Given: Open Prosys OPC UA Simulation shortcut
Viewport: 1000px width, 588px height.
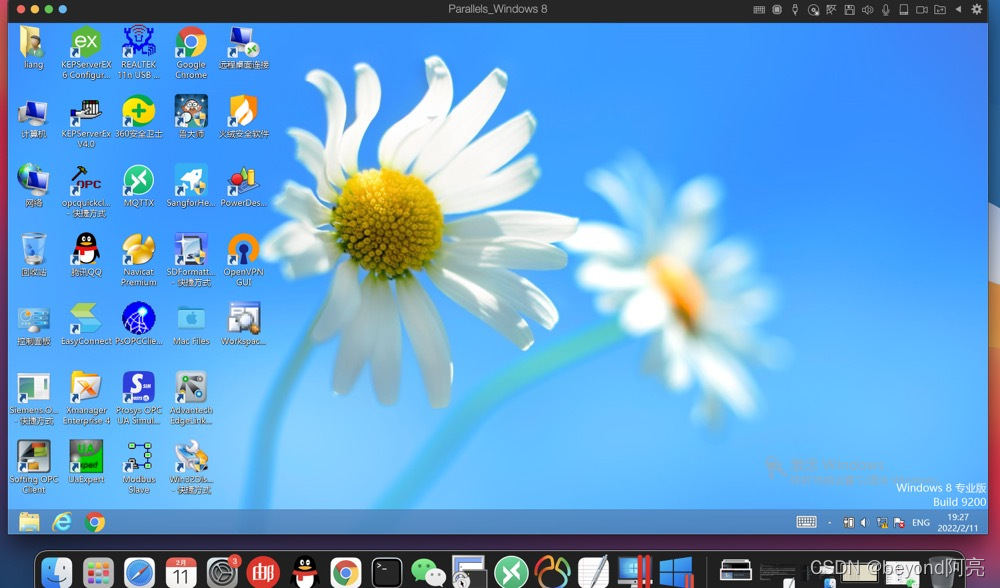Looking at the screenshot, I should pyautogui.click(x=138, y=398).
